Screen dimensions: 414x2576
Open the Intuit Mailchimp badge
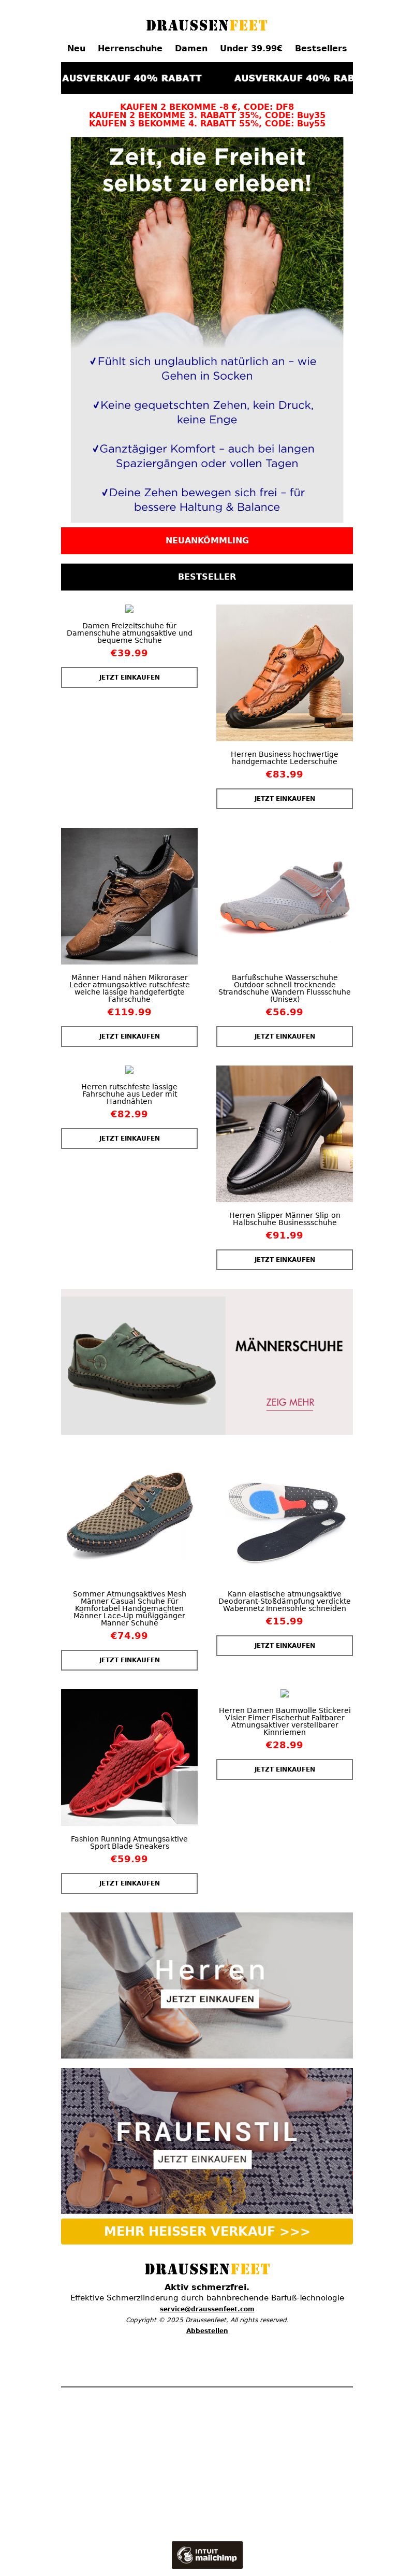(207, 2547)
